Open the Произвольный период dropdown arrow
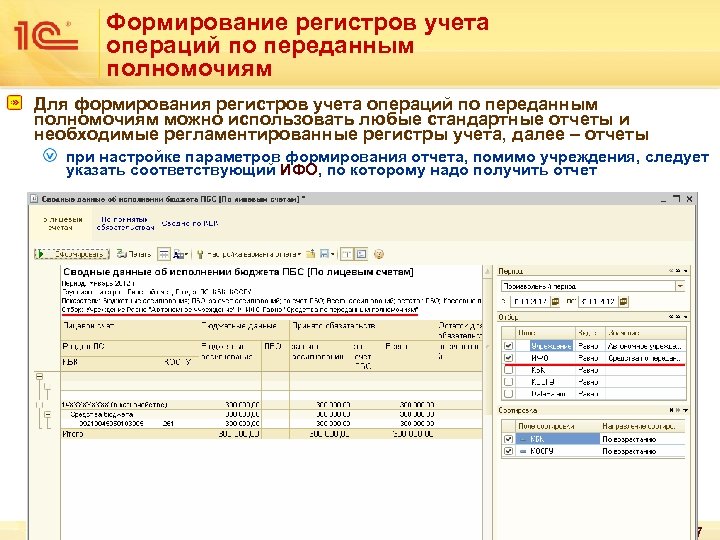Image resolution: width=720 pixels, height=540 pixels. (681, 286)
